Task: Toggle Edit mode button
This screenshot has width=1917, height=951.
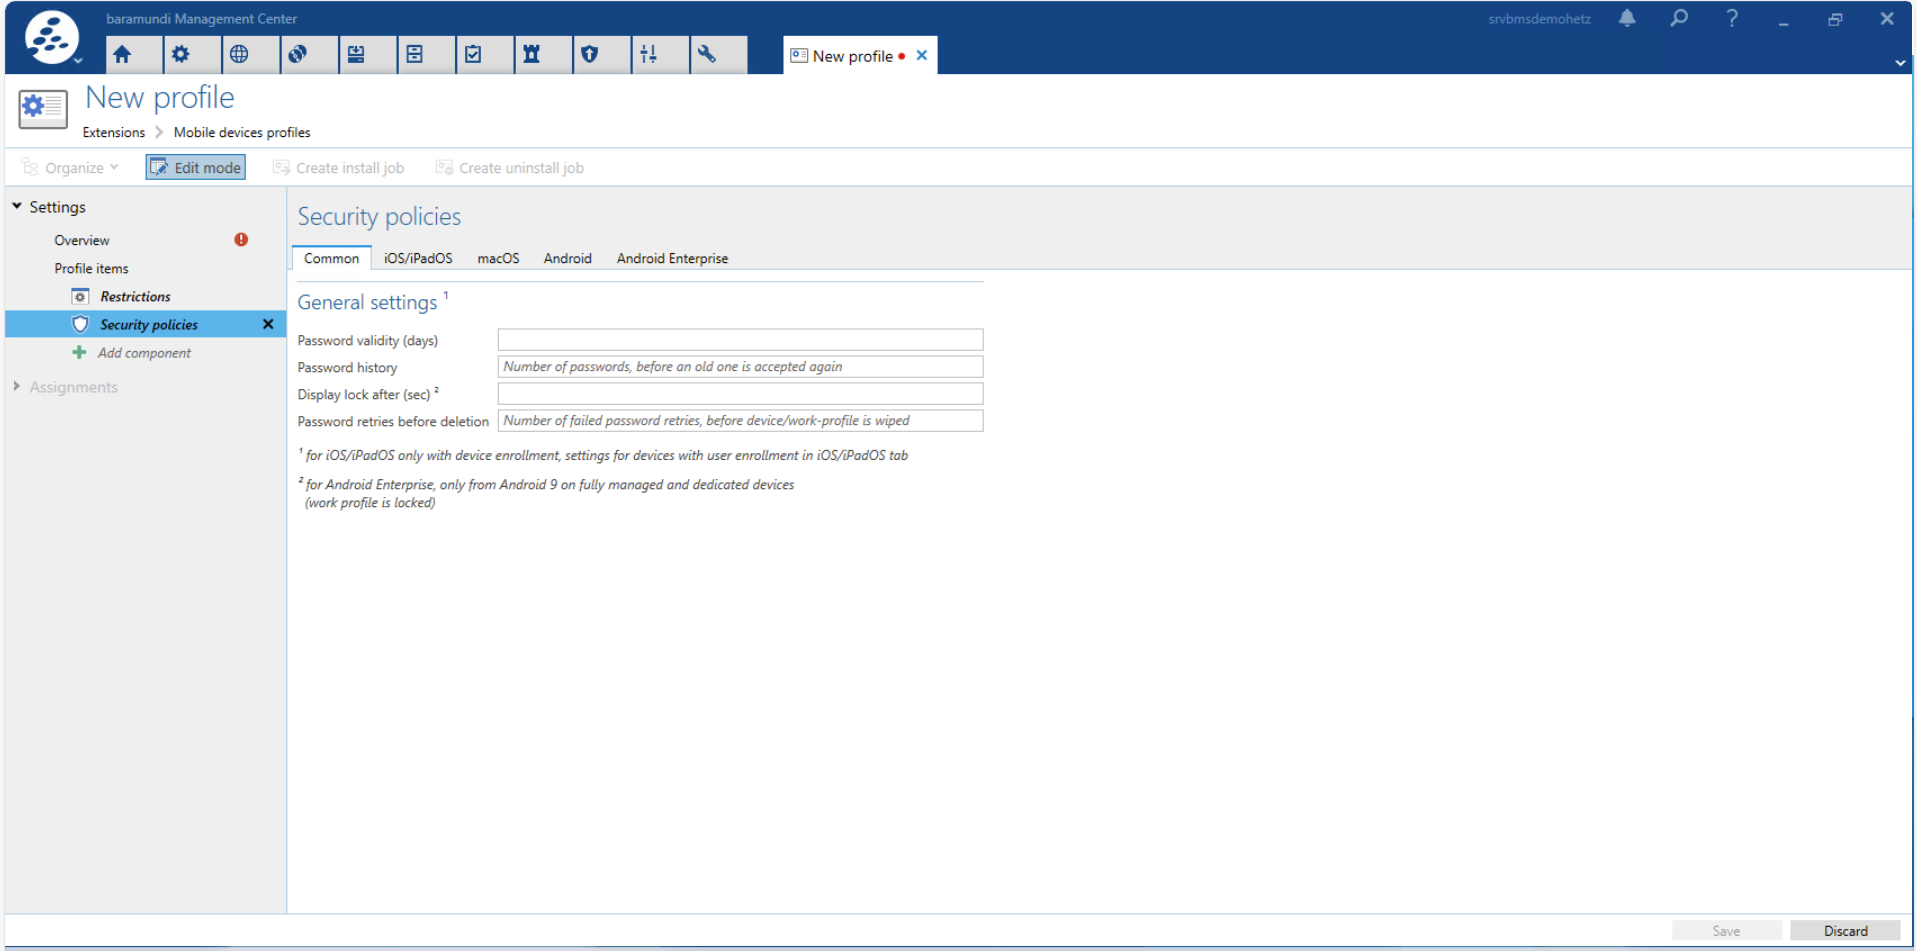Action: [x=196, y=168]
